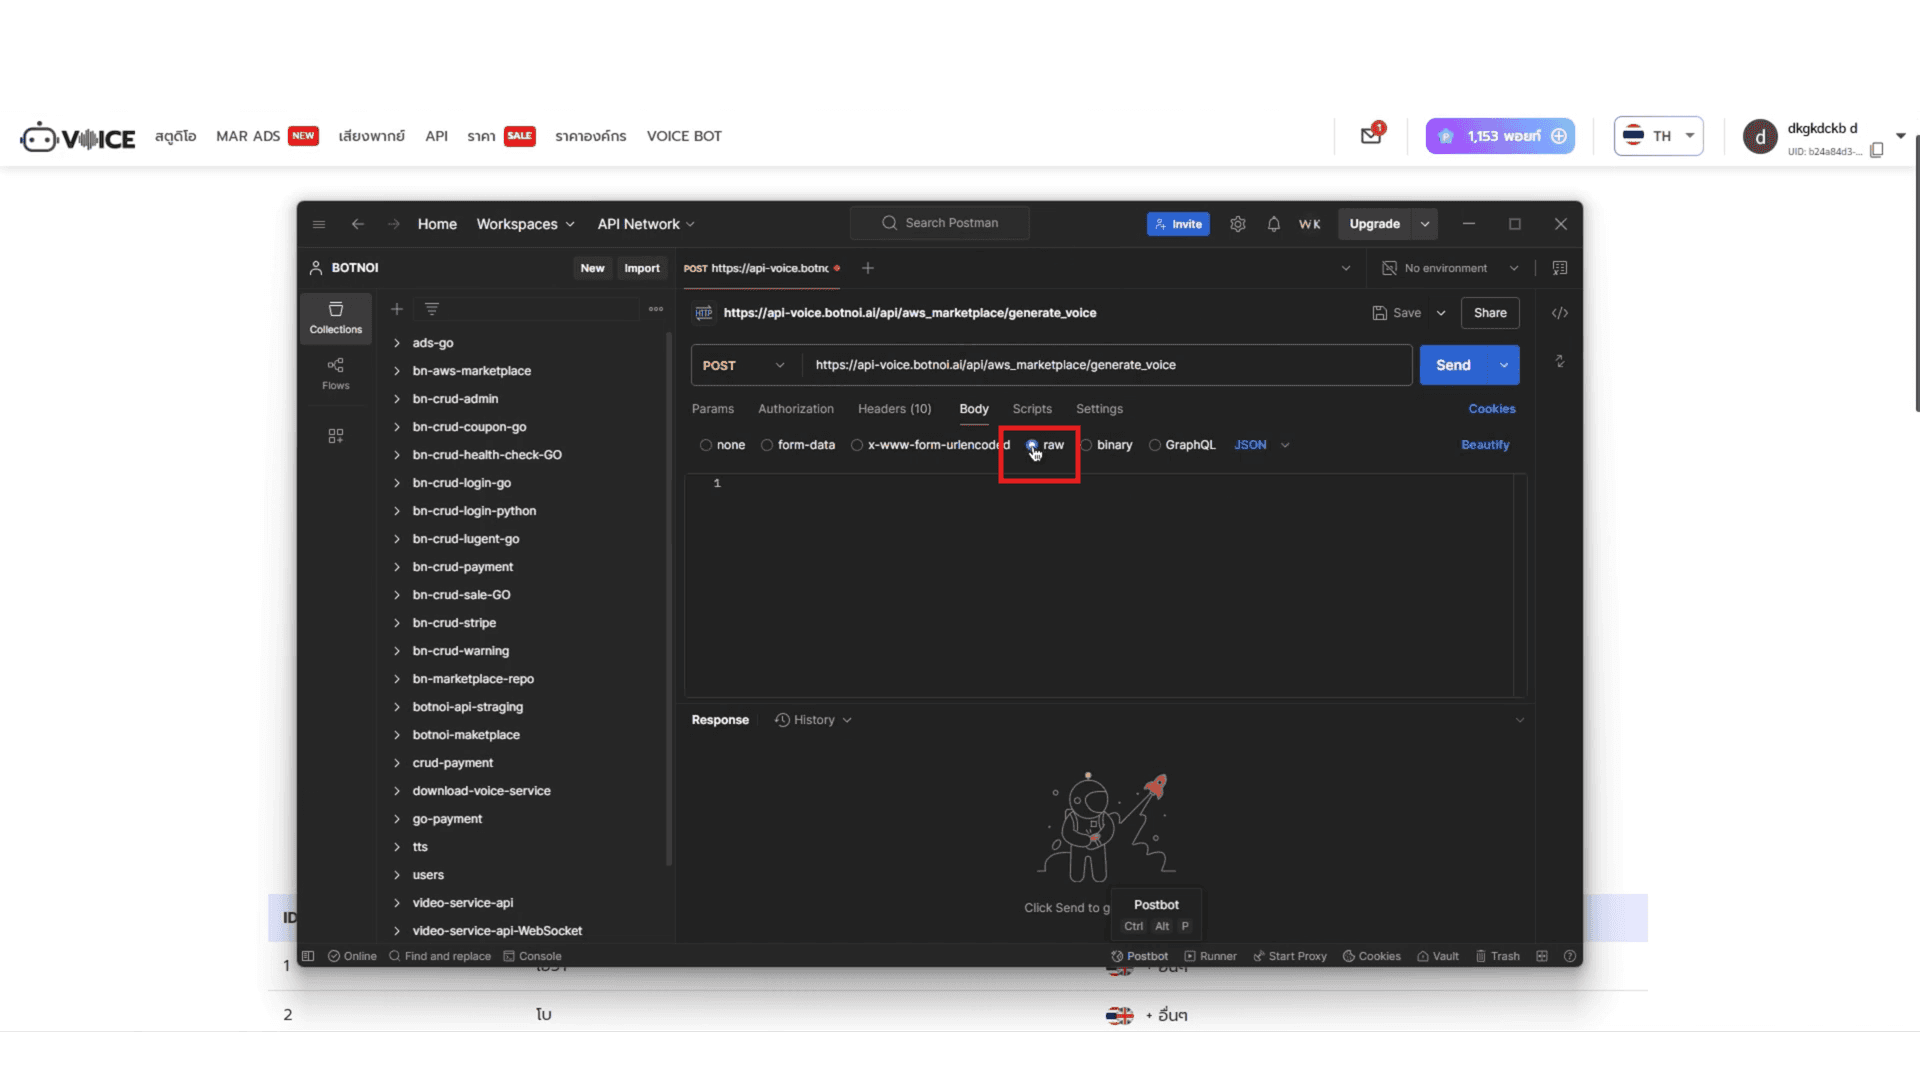Image resolution: width=1920 pixels, height=1080 pixels.
Task: Select the form-data radio option
Action: tap(767, 445)
